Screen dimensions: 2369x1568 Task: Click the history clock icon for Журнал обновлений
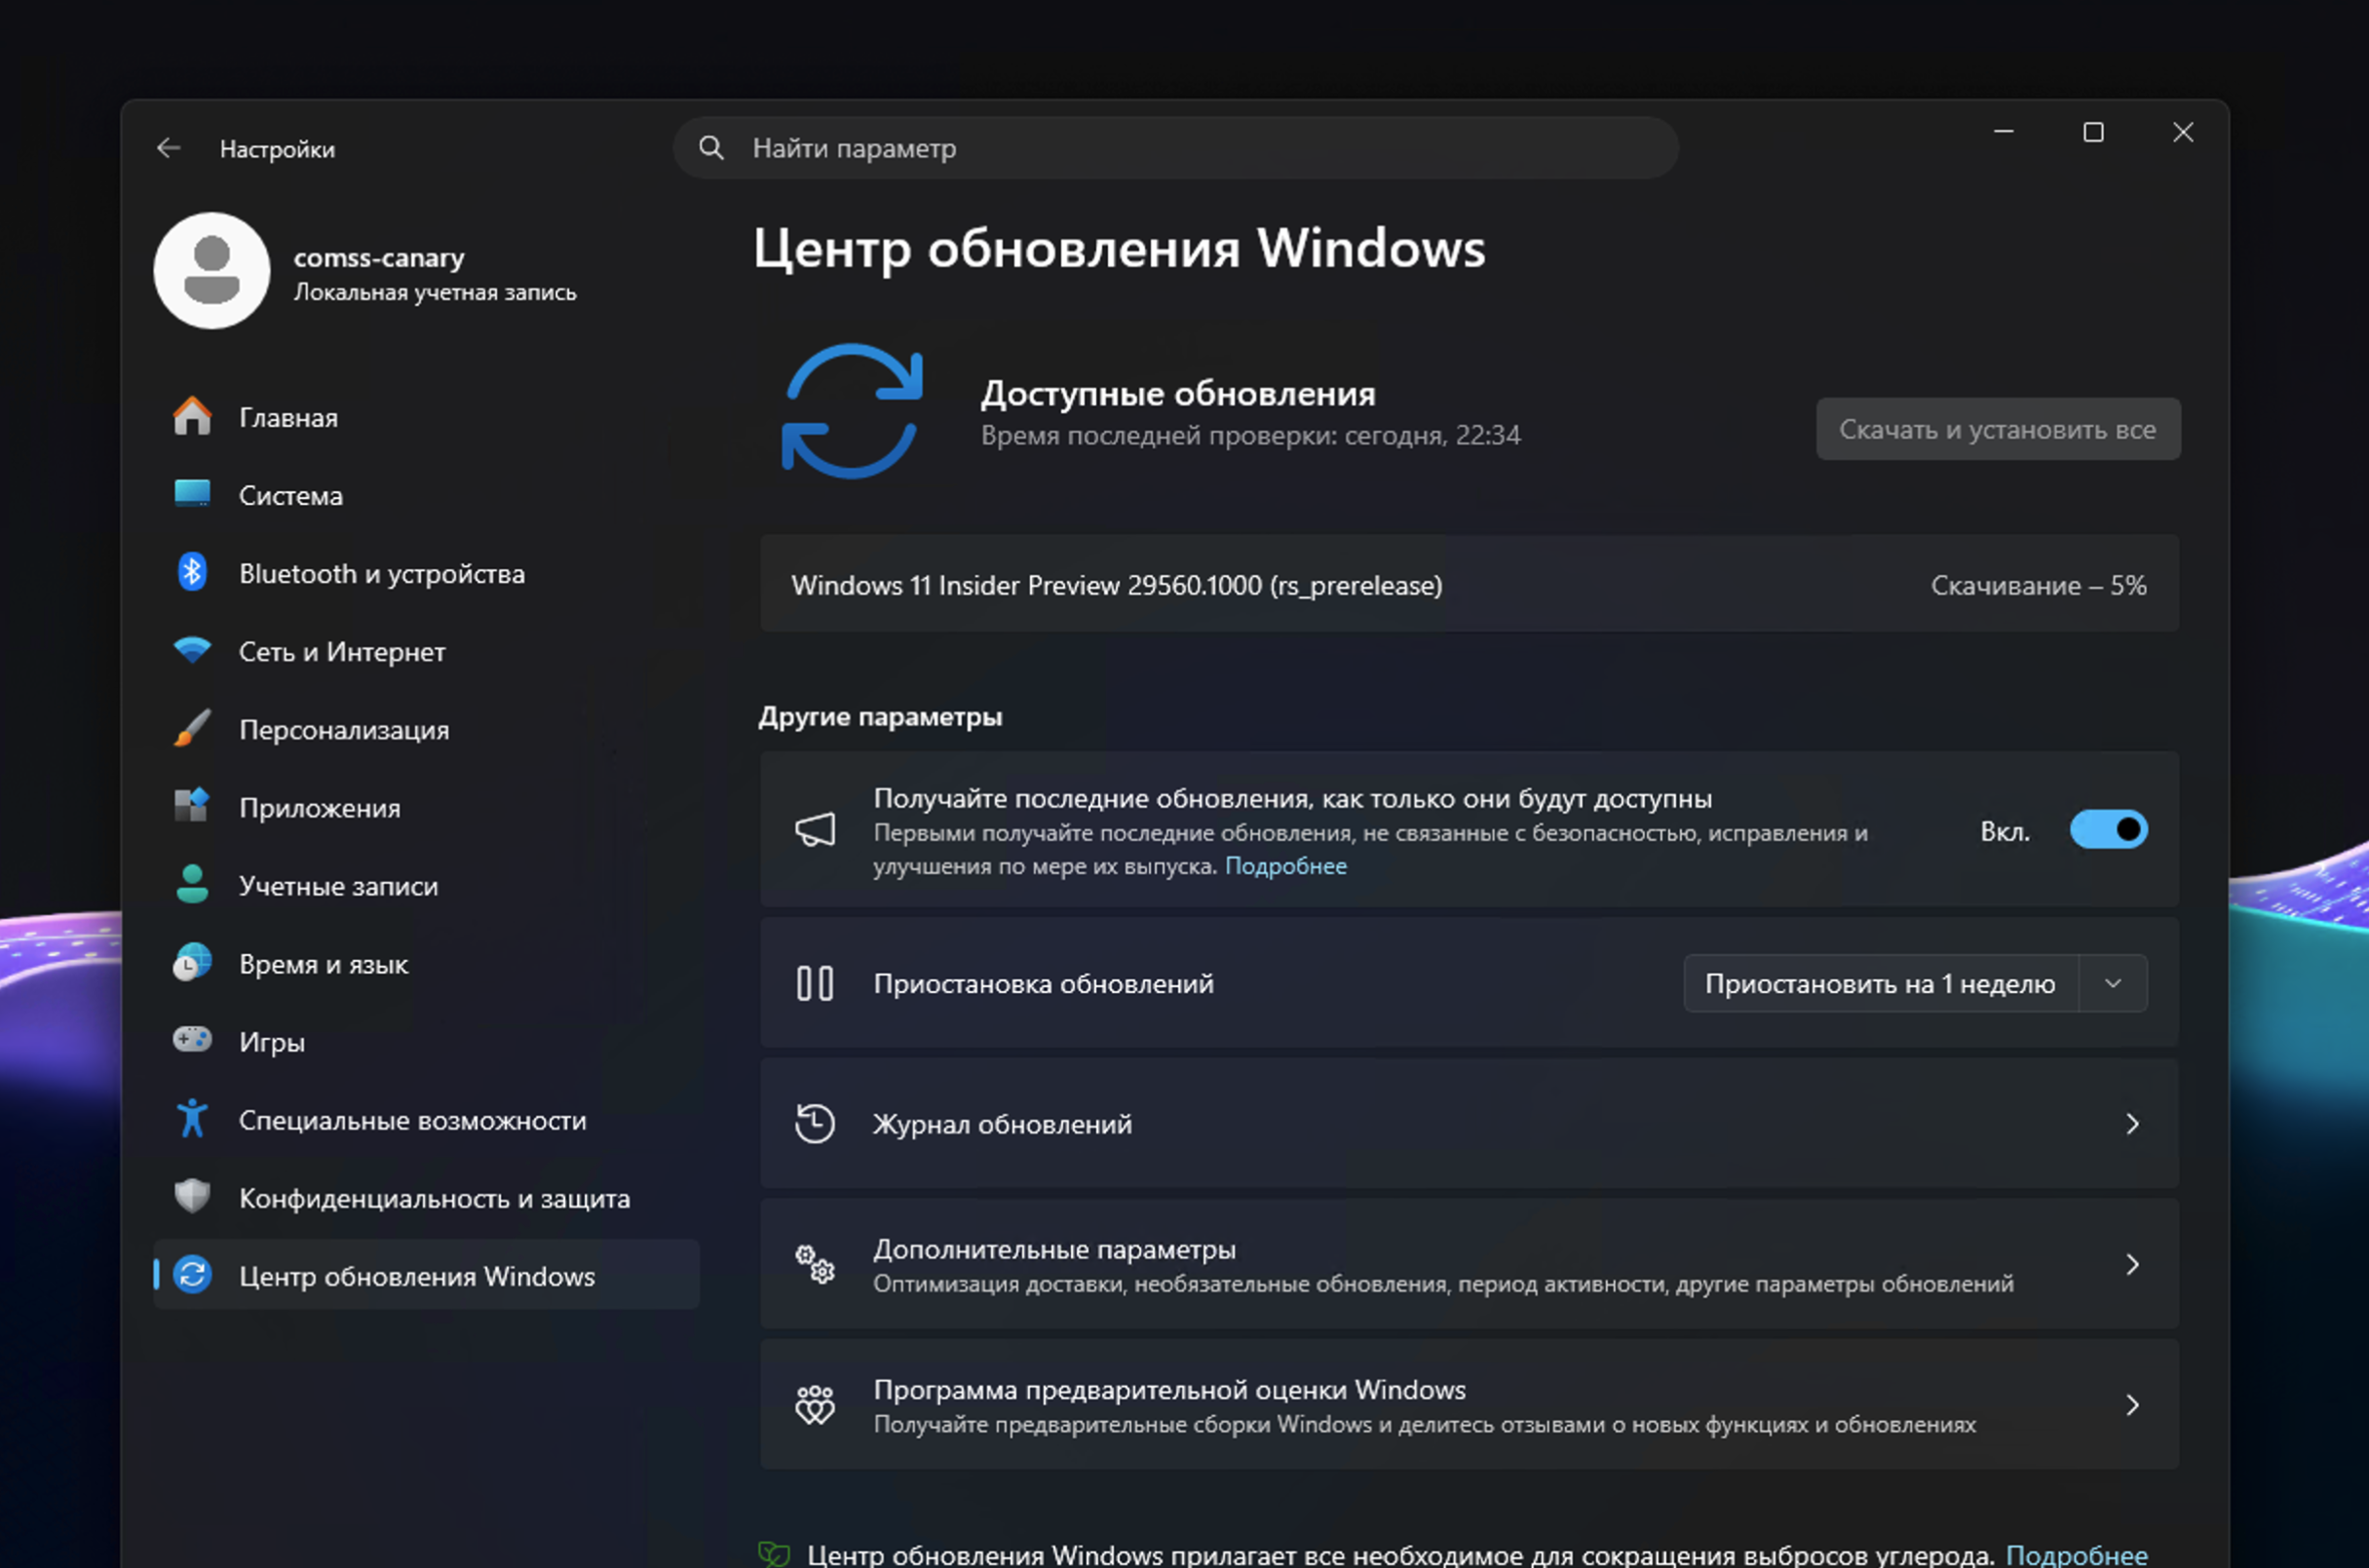[x=815, y=1123]
